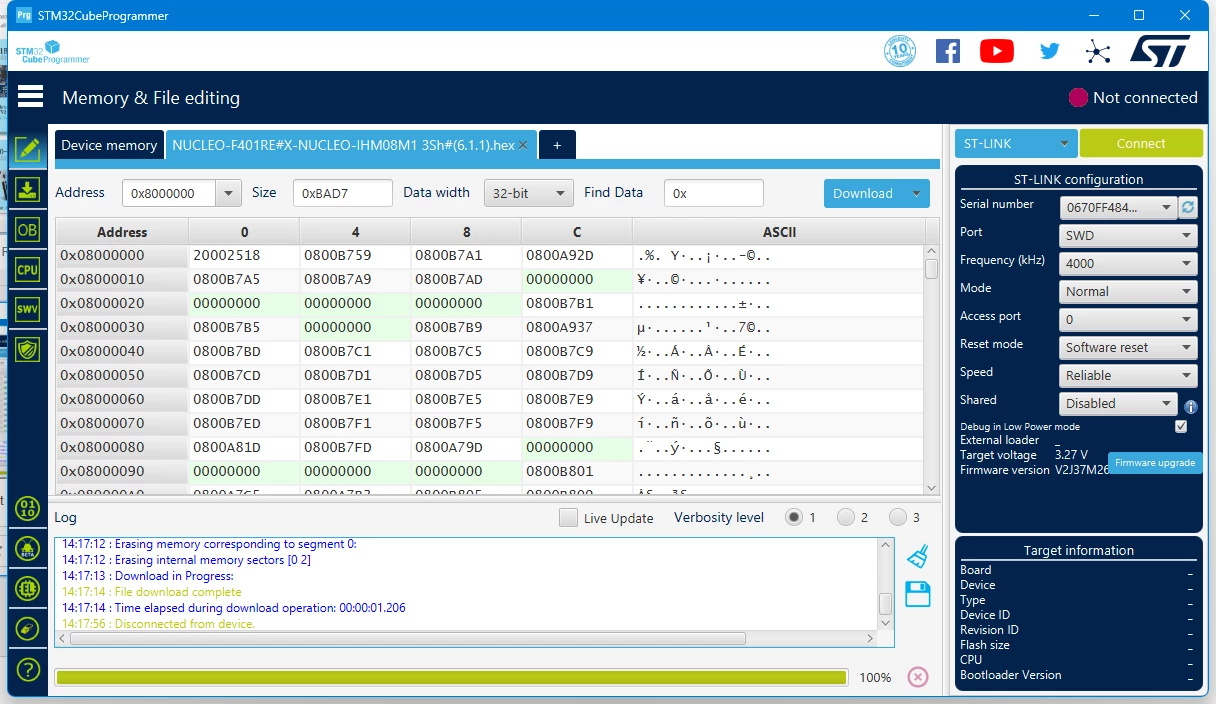Select verbosity level 3

tap(898, 517)
